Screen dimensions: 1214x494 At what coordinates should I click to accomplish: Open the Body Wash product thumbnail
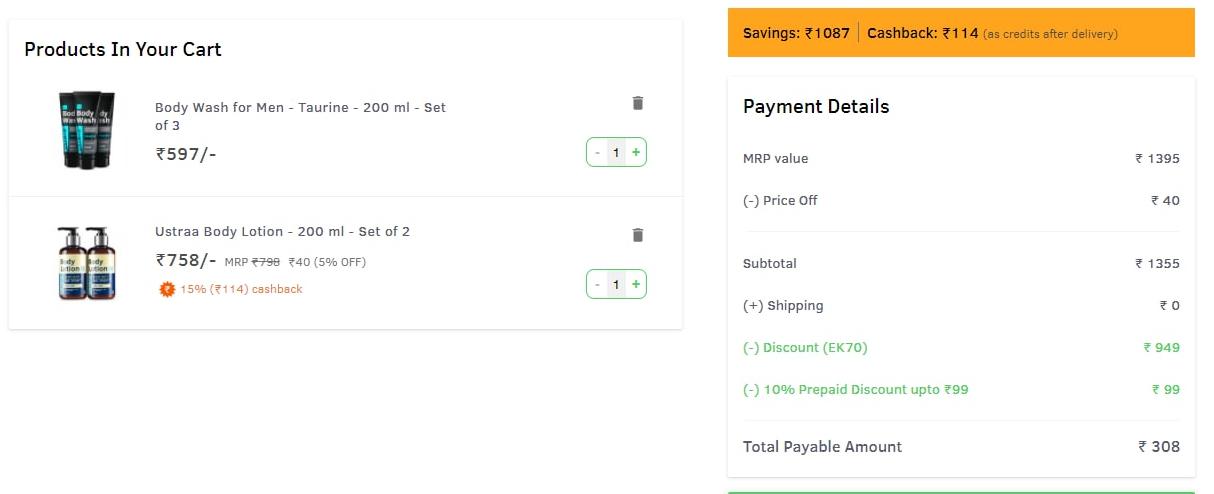[86, 130]
